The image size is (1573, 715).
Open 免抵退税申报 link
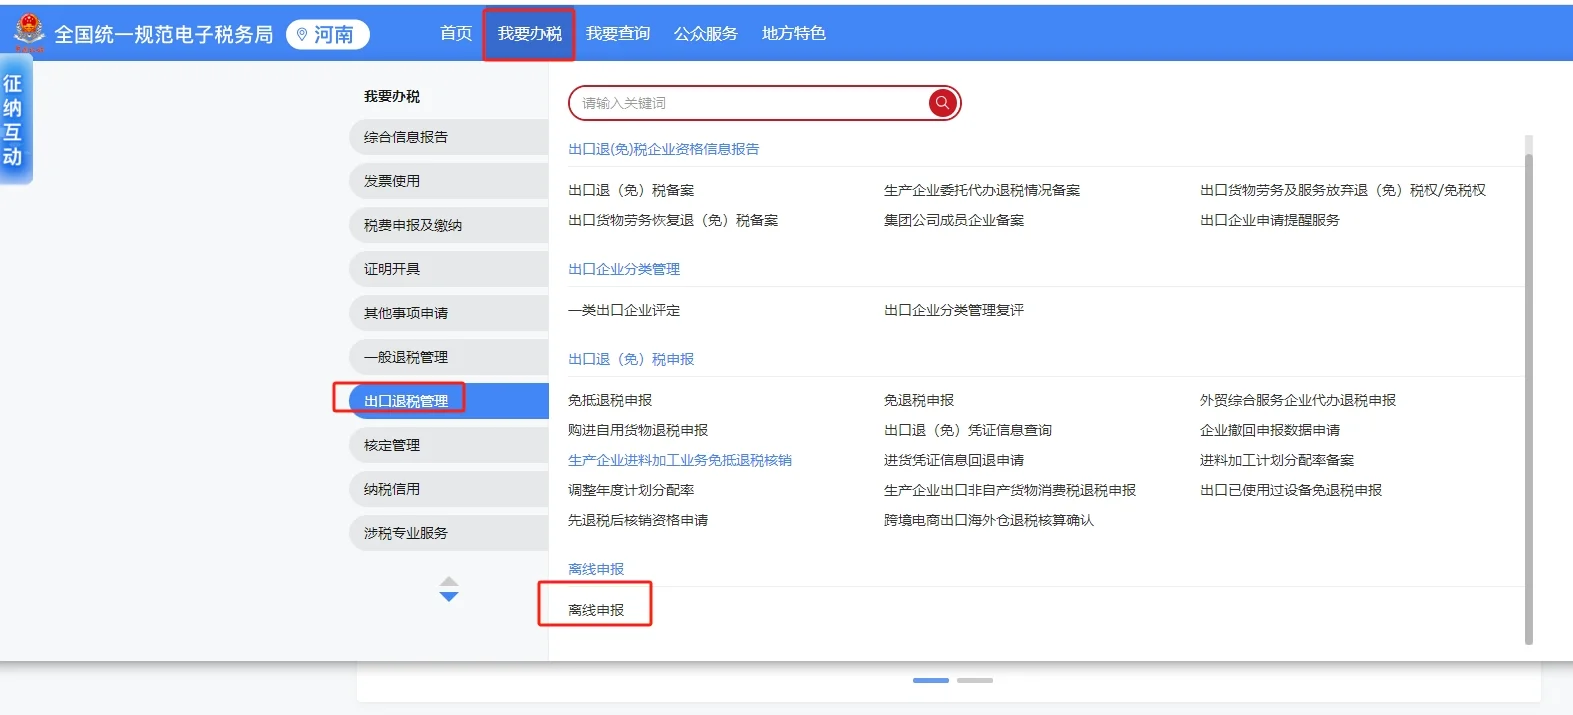pos(610,400)
